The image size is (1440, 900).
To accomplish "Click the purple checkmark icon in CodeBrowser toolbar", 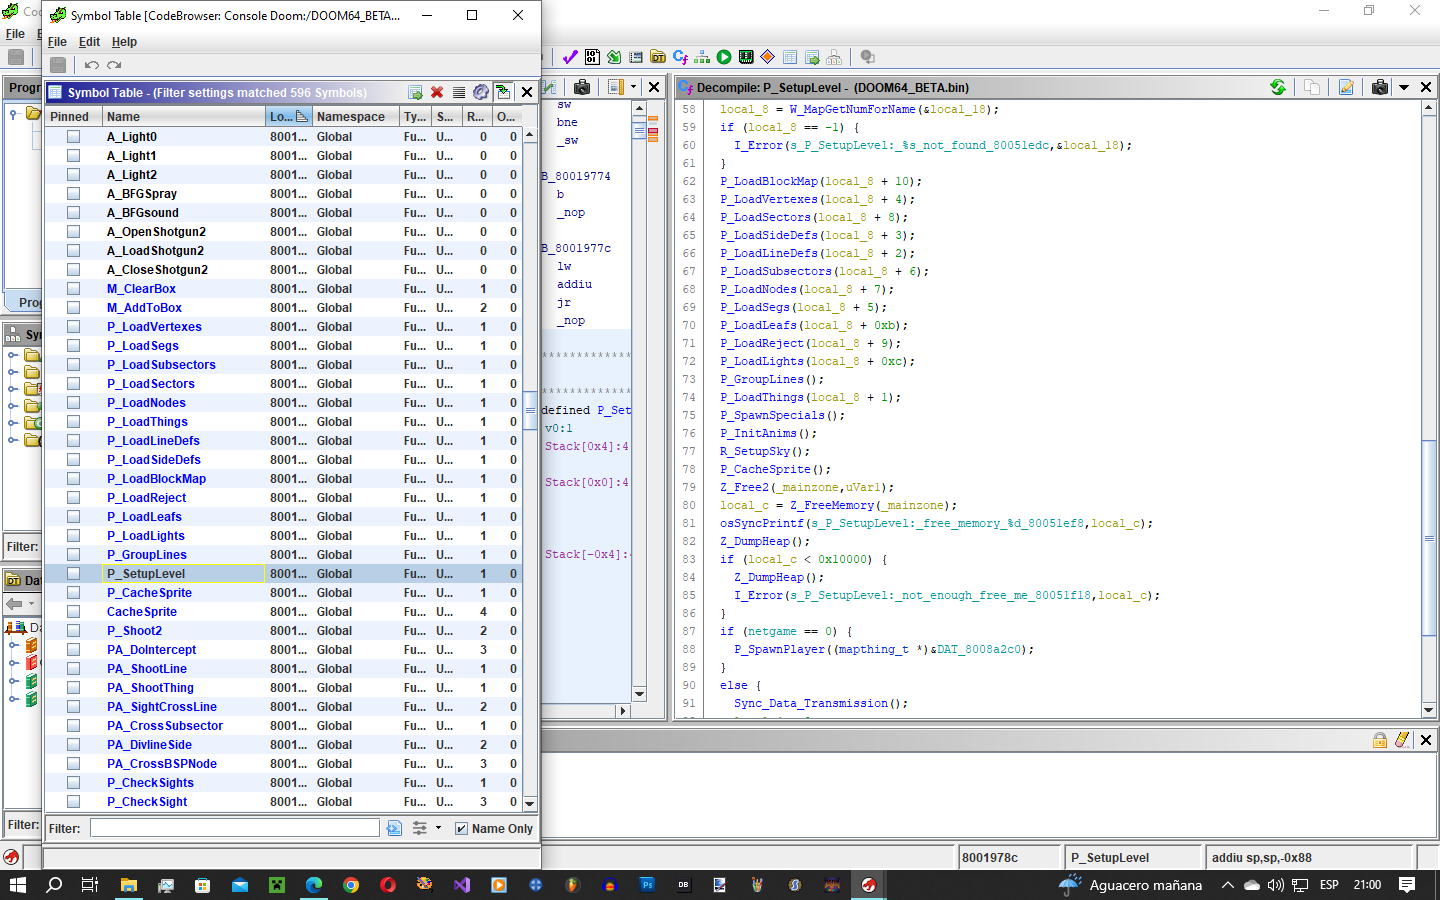I will [x=570, y=57].
